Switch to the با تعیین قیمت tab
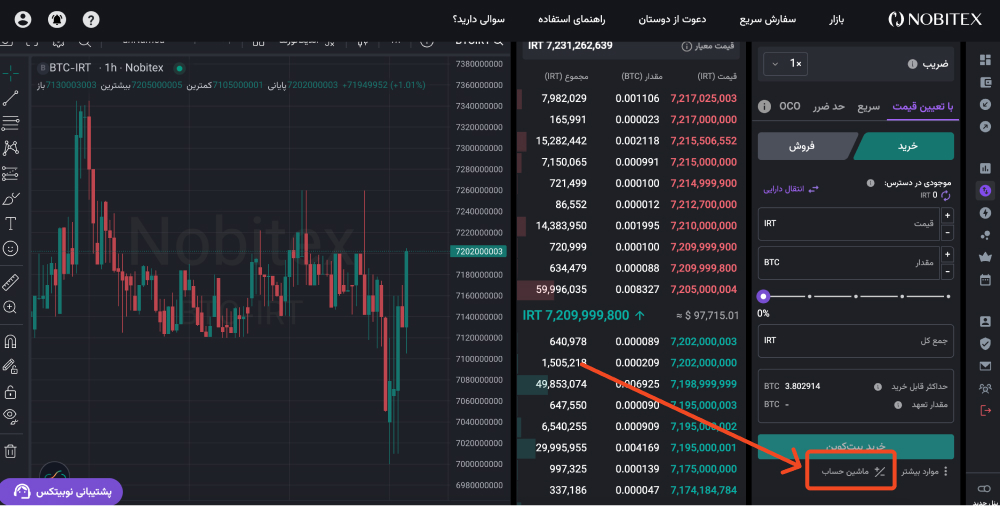 pyautogui.click(x=922, y=107)
